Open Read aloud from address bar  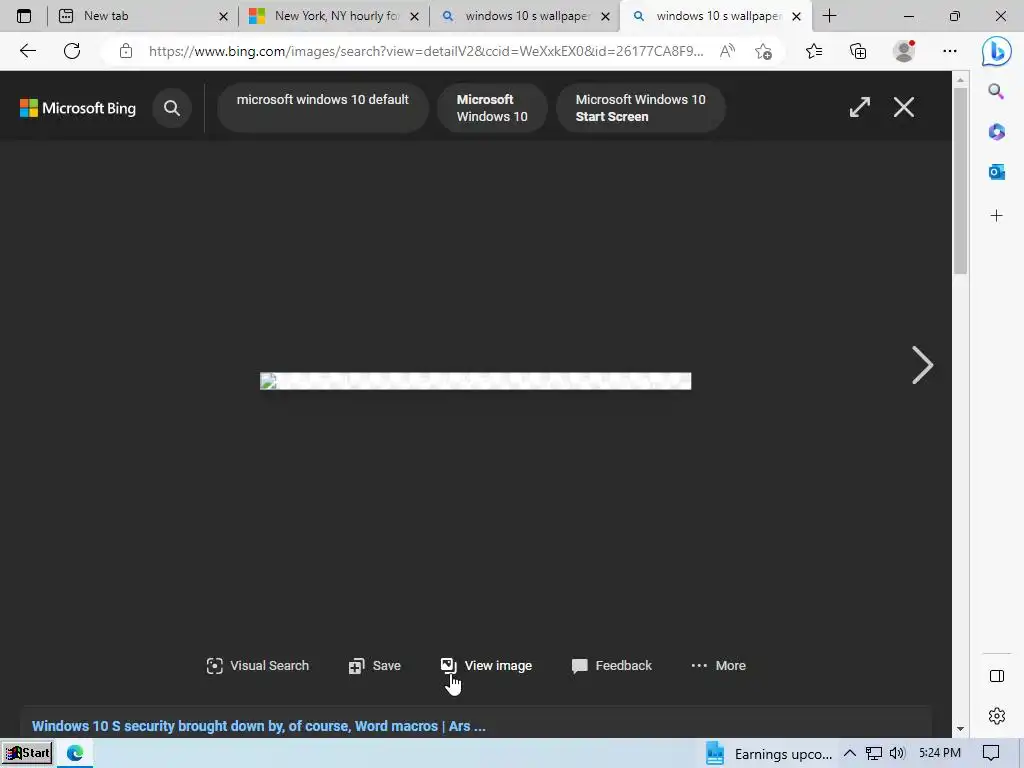pos(727,51)
